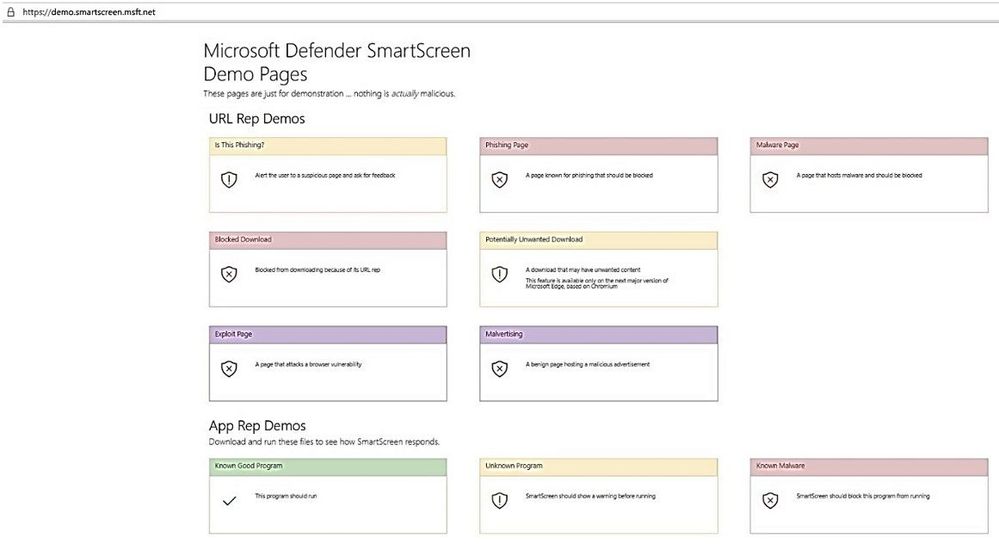The width and height of the screenshot is (999, 558).
Task: Click 'SmartScreen should show a warning before running'
Action: (590, 496)
